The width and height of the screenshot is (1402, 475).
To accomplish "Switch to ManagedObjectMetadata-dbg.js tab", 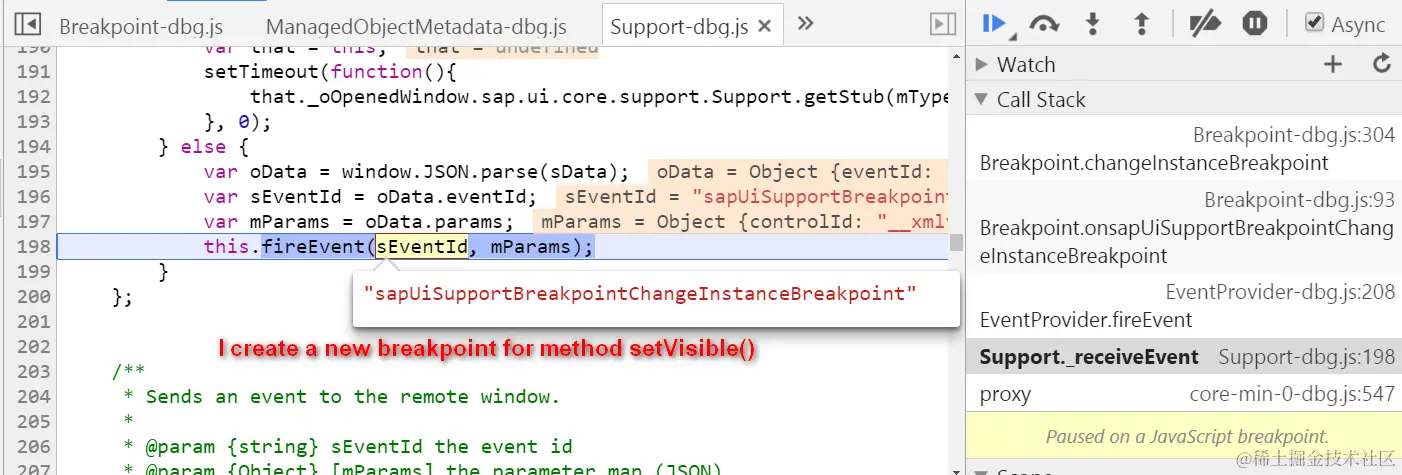I will coord(416,26).
